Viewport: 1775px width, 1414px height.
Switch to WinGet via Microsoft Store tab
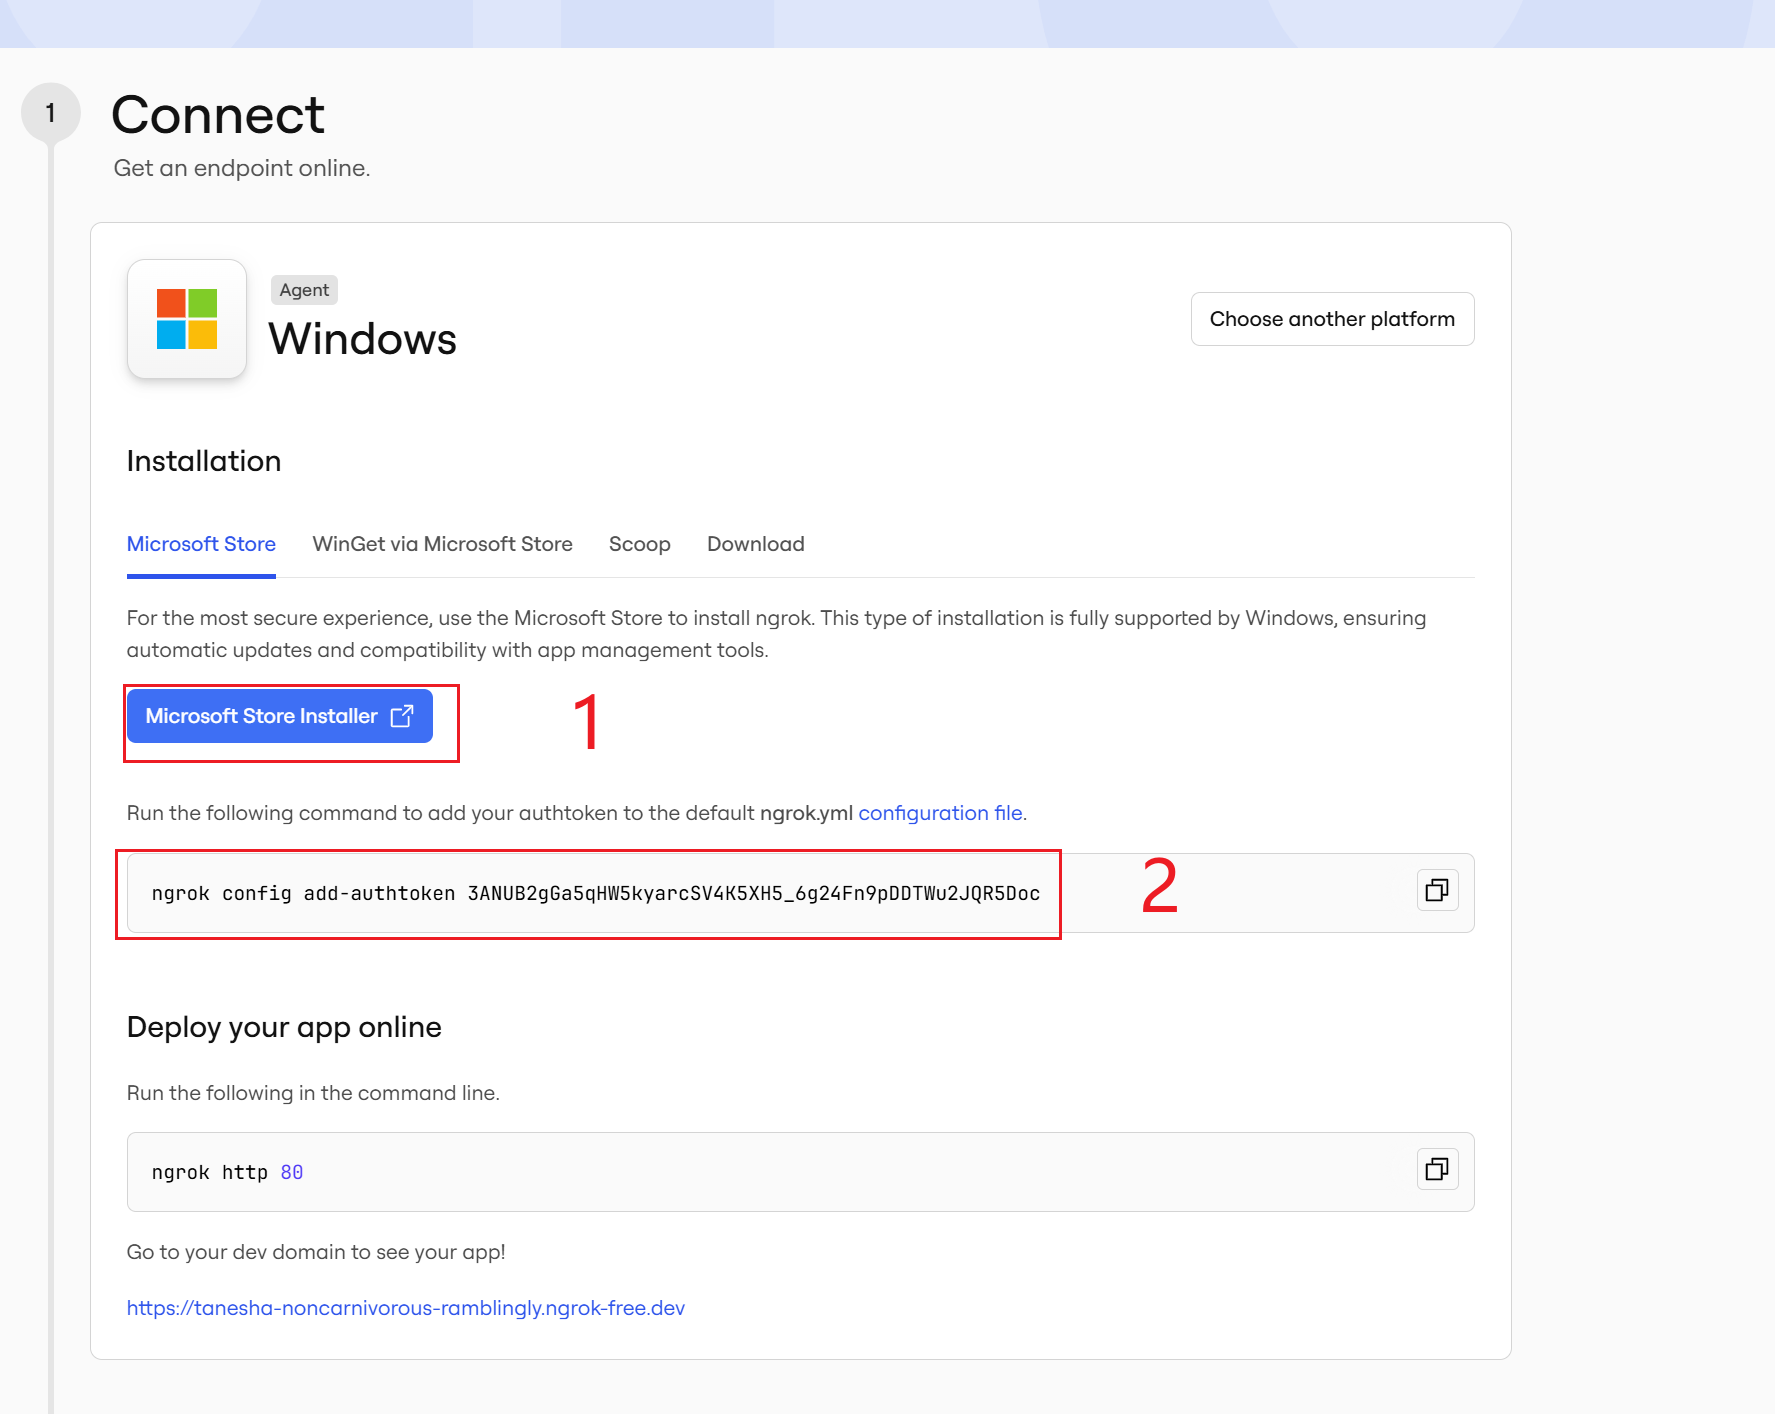point(442,544)
